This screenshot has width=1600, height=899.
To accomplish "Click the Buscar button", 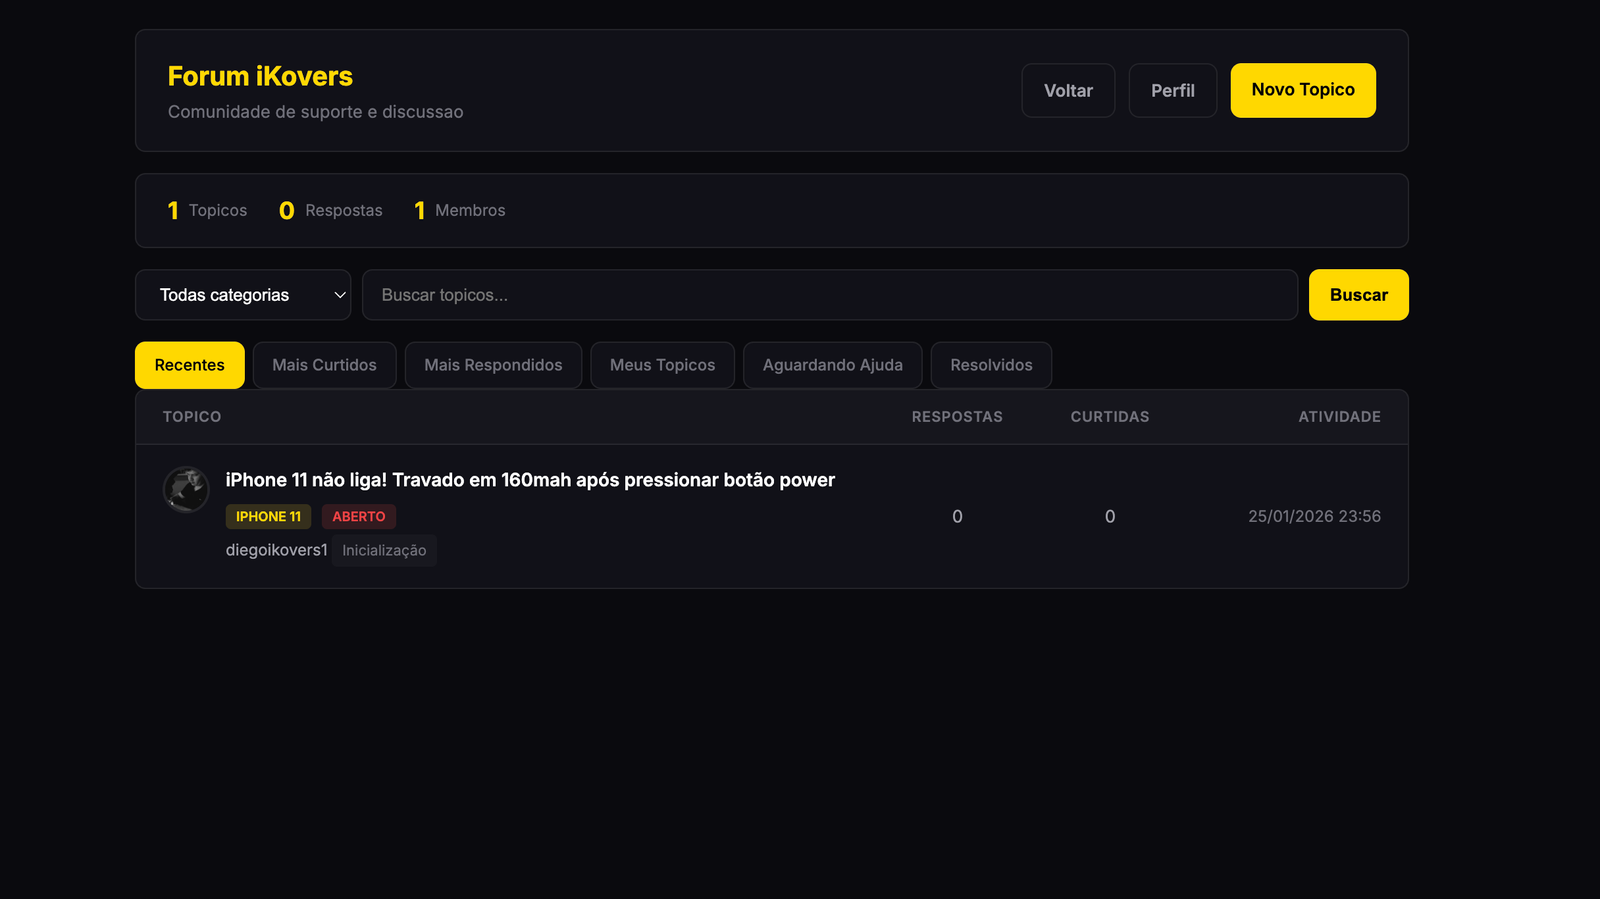I will (x=1358, y=295).
